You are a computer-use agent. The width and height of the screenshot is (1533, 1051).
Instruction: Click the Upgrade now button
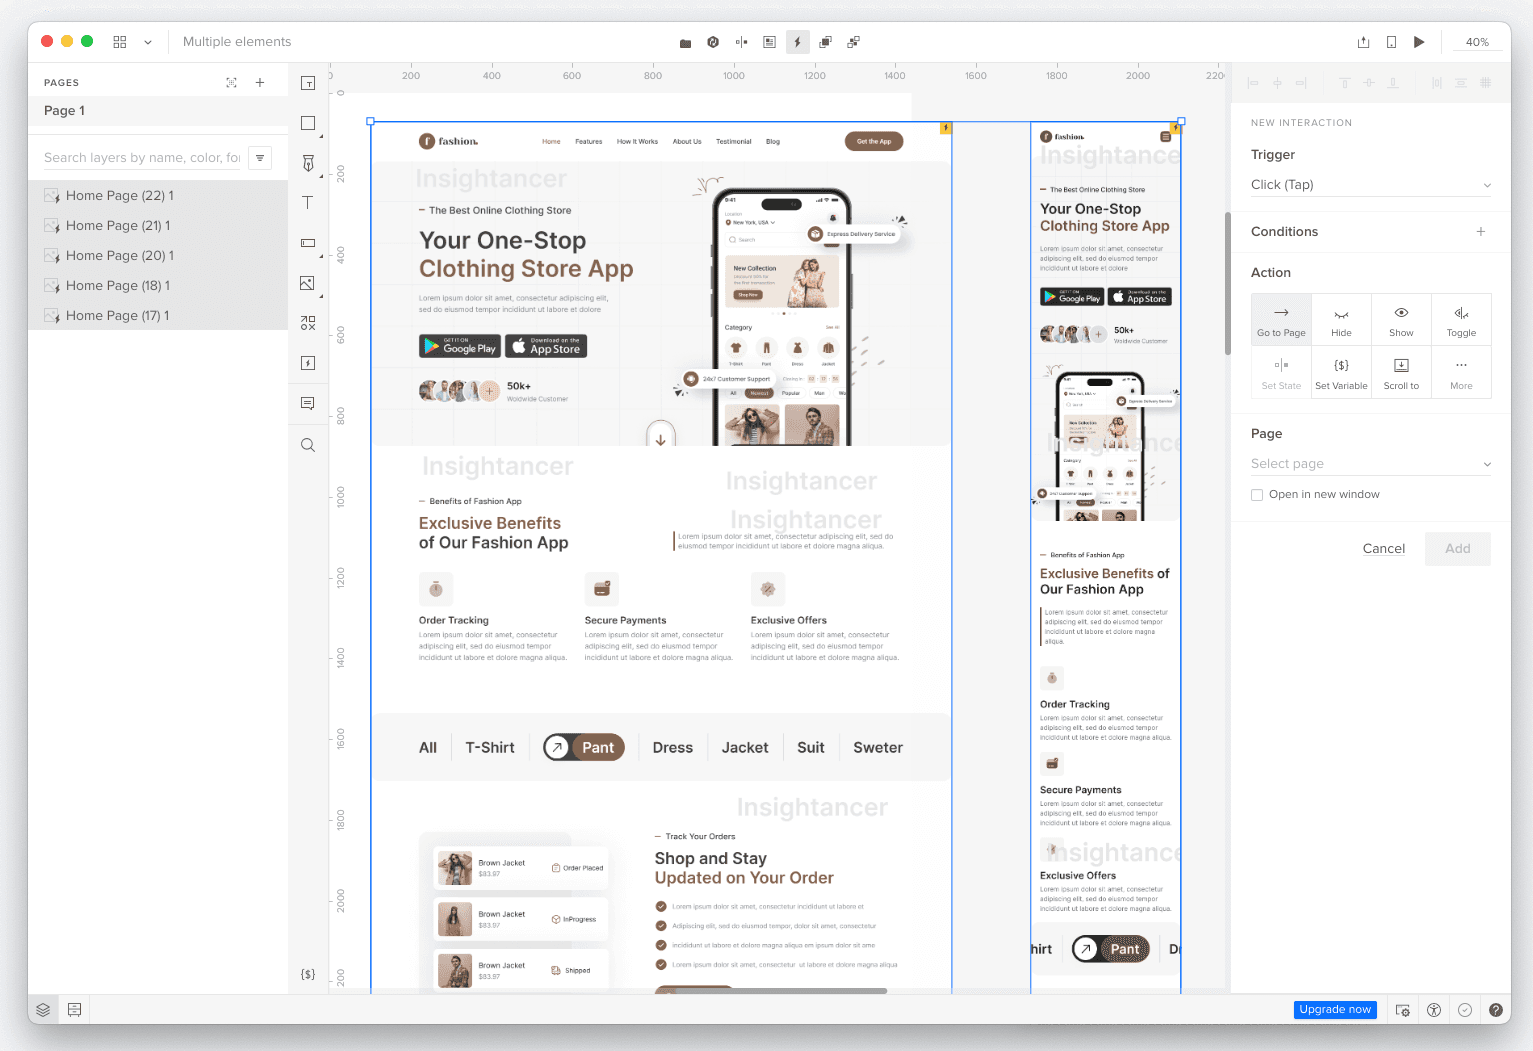tap(1335, 1009)
